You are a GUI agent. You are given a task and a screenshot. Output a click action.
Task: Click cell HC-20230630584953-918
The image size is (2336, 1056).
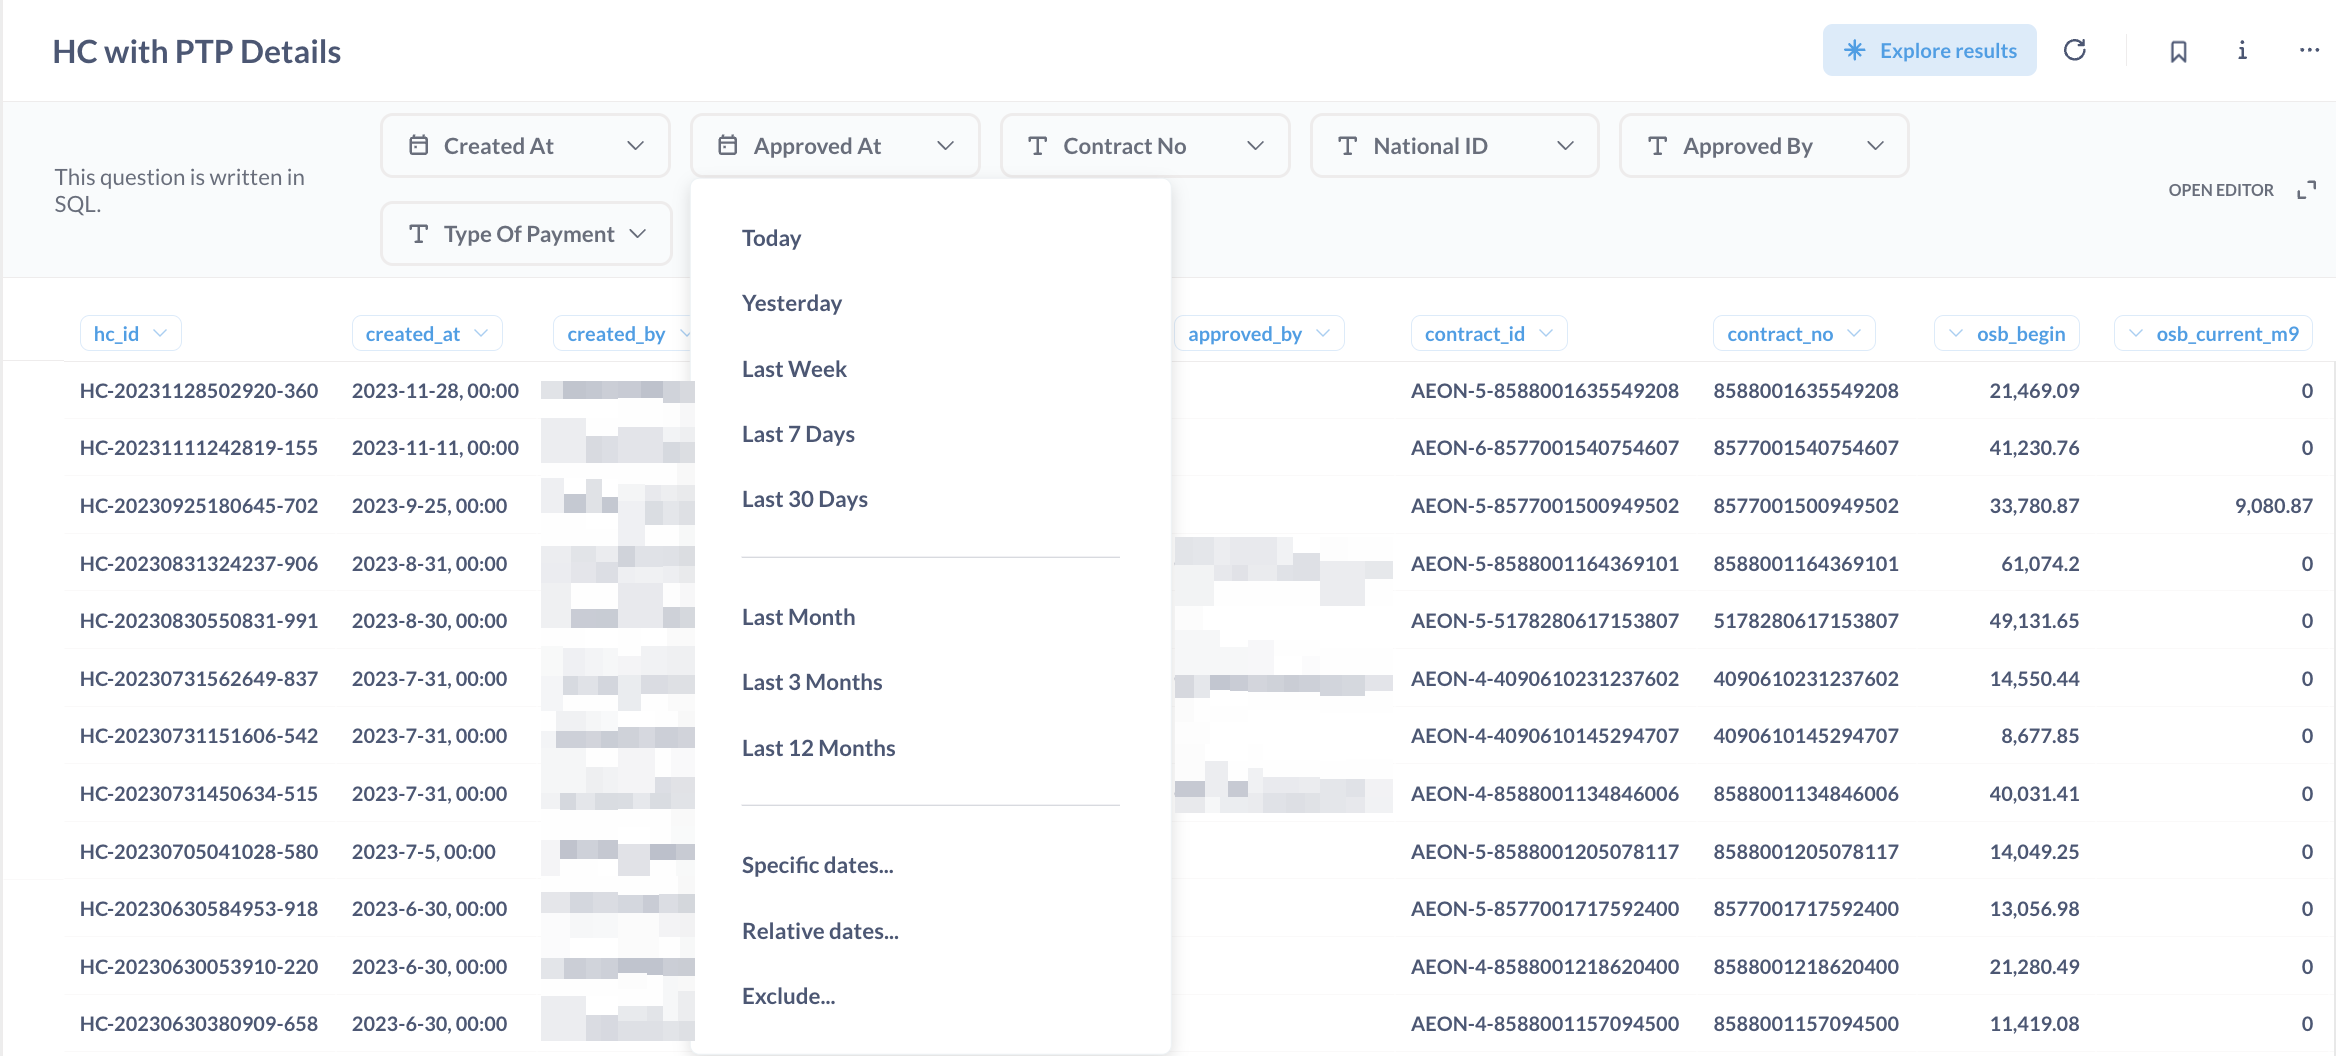click(x=199, y=909)
